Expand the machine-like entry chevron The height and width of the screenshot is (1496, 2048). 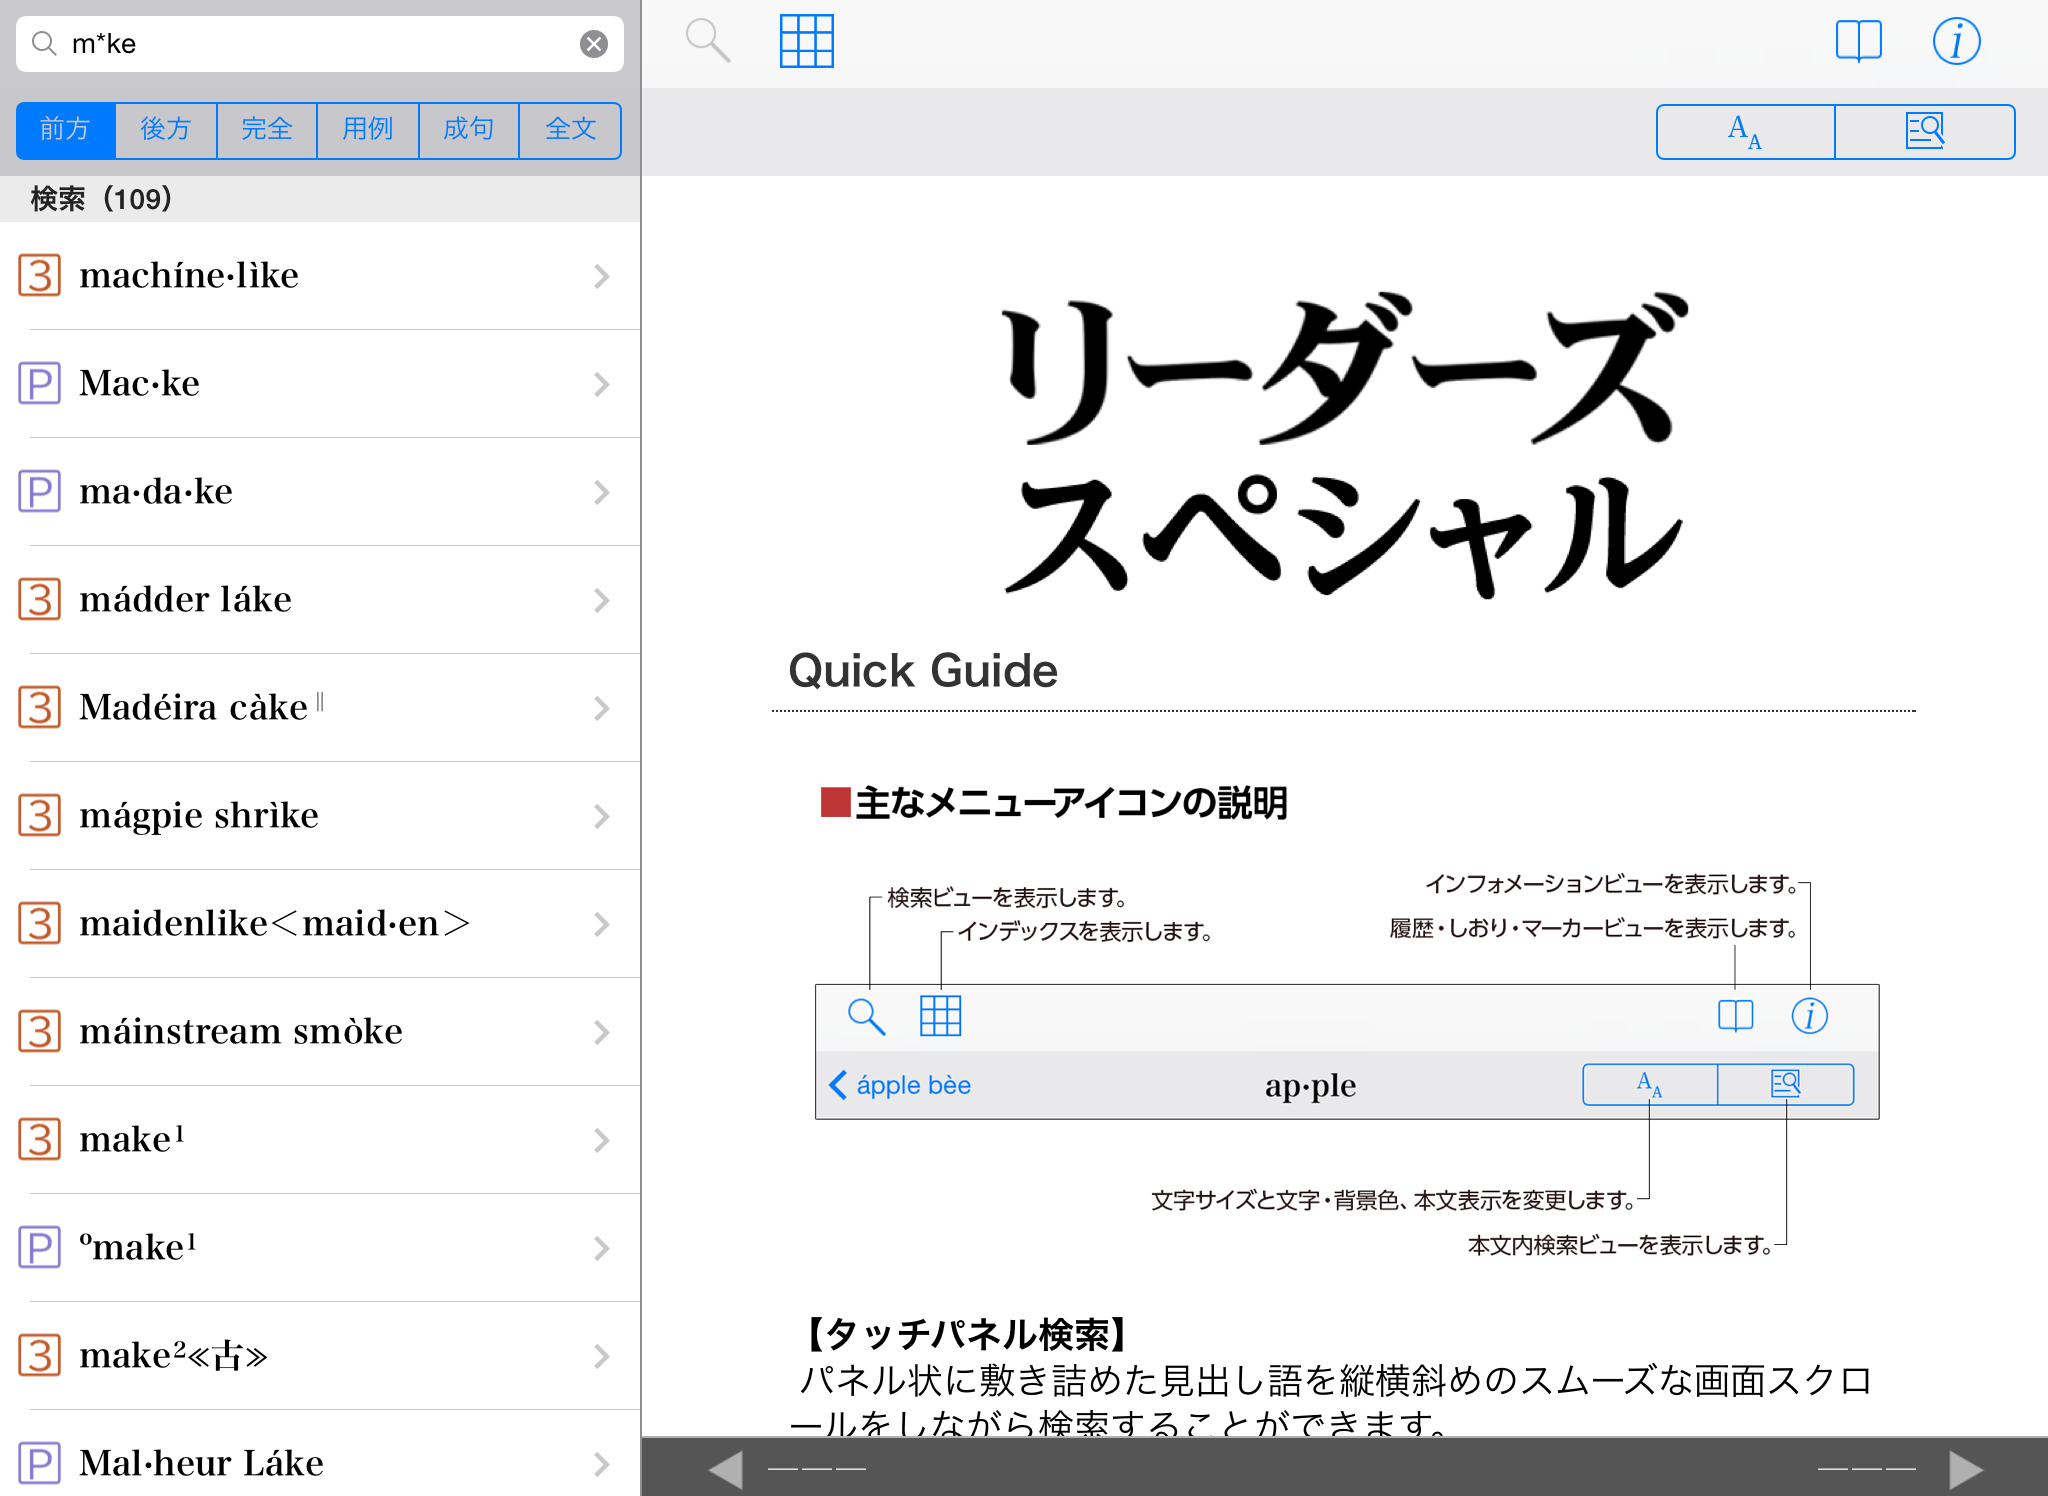click(x=601, y=276)
